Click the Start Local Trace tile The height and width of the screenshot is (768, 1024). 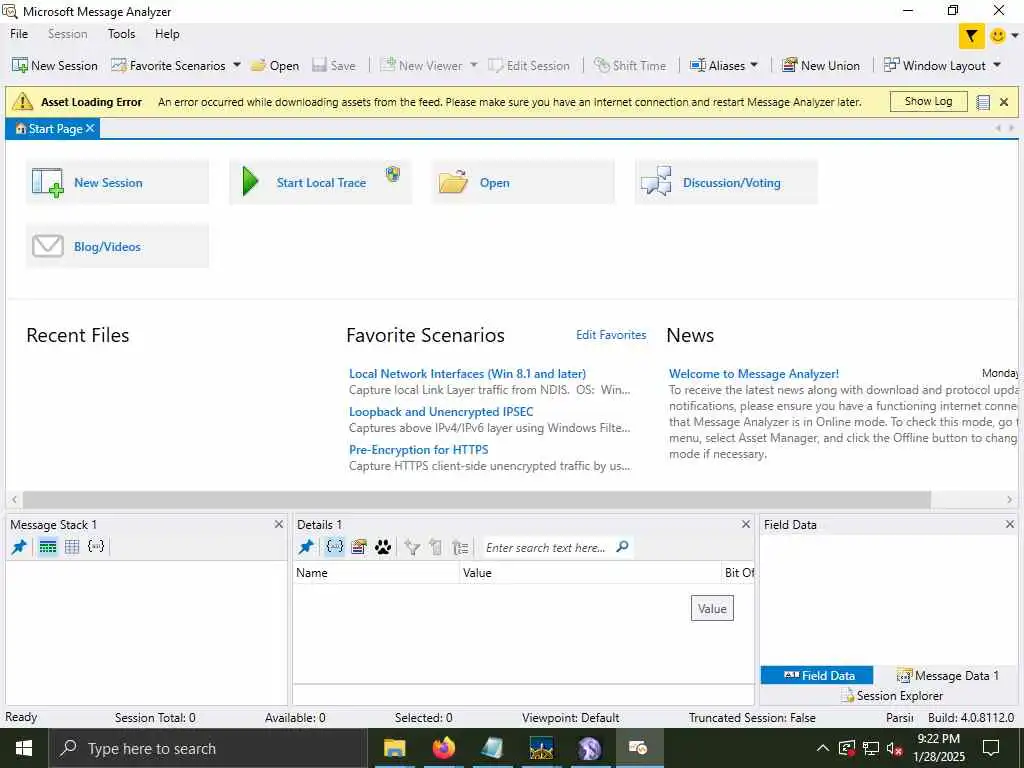click(x=321, y=182)
